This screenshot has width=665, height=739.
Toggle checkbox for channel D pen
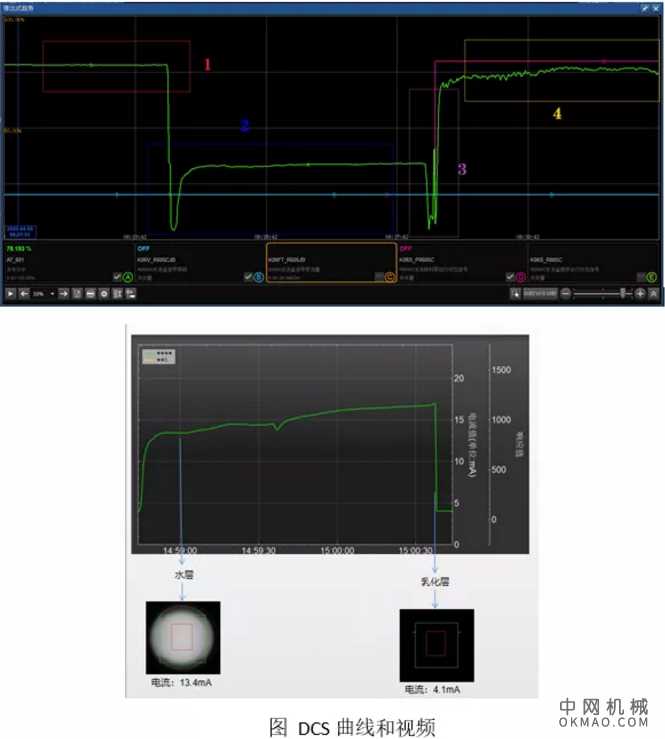coord(509,276)
